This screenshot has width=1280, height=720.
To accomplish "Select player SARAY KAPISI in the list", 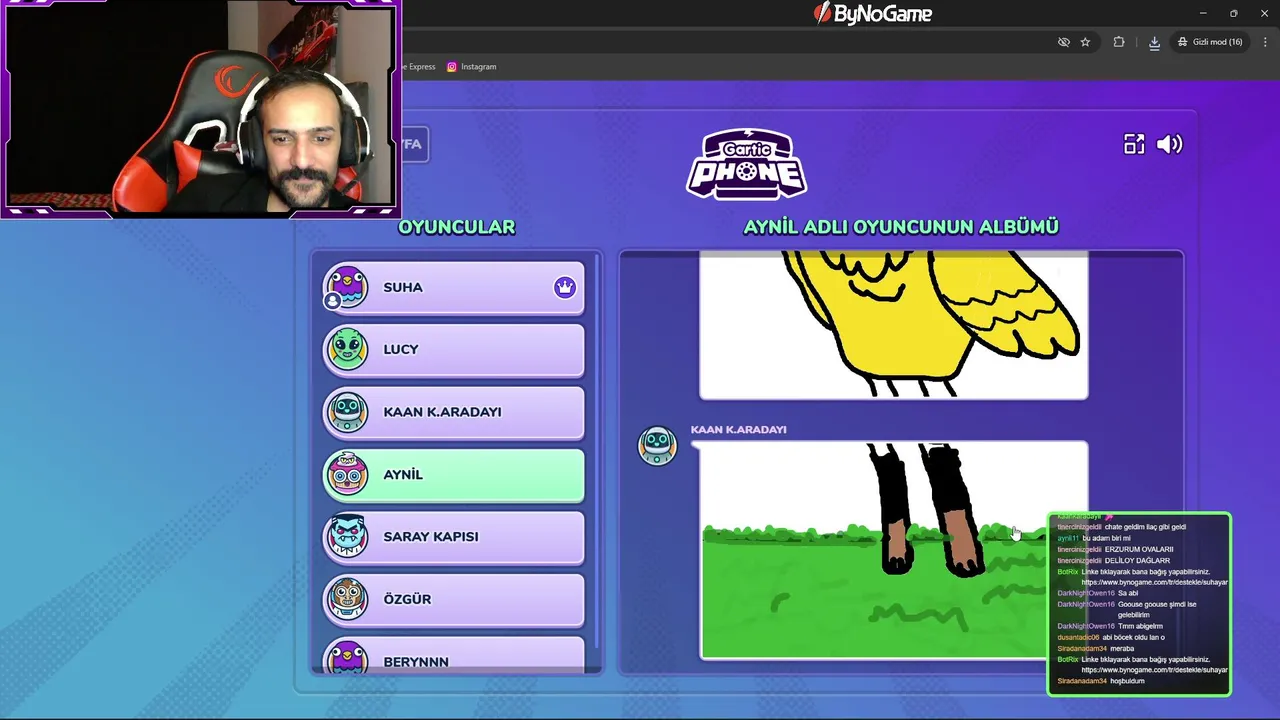I will point(453,537).
